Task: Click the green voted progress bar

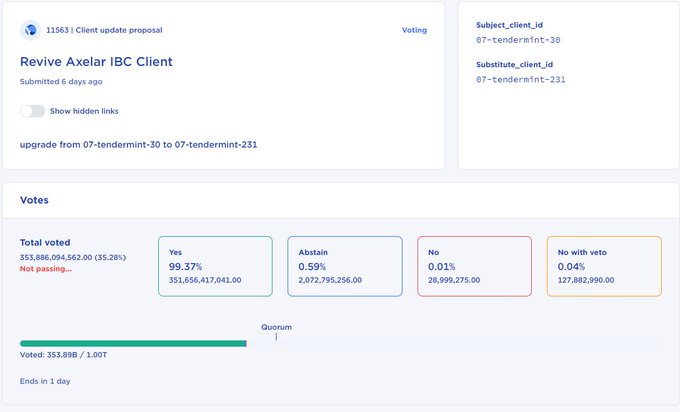Action: (x=133, y=343)
